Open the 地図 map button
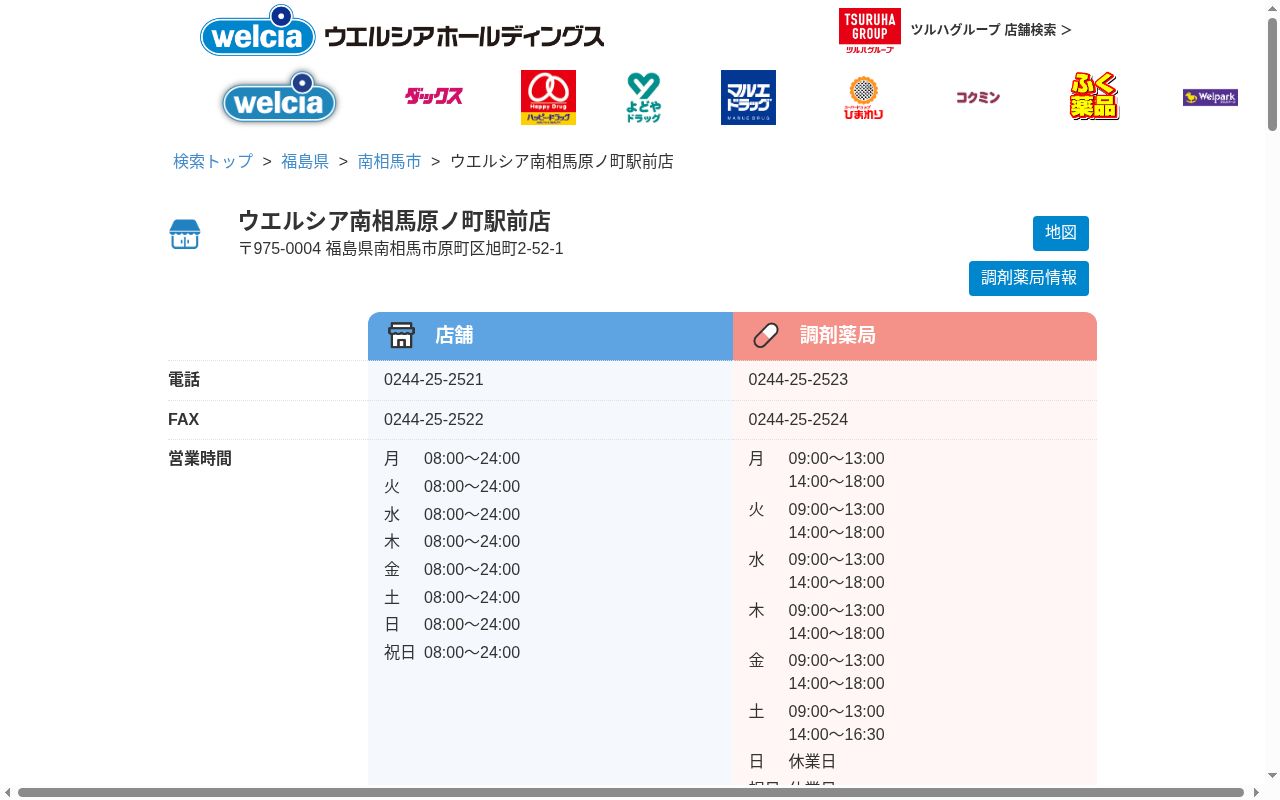1280x800 pixels. pos(1061,233)
